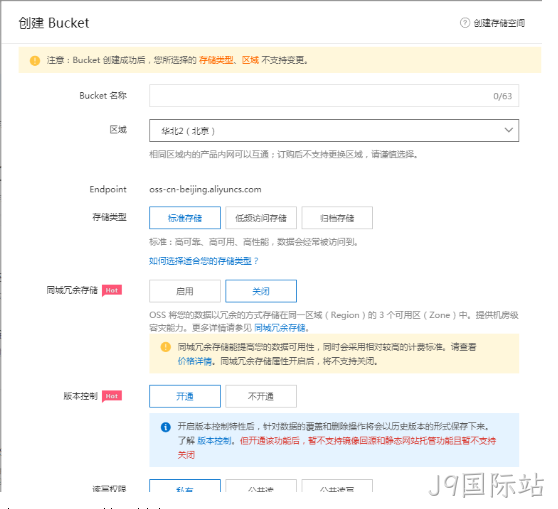Select 开通 for 版本控制
558x509 pixels.
coord(185,396)
